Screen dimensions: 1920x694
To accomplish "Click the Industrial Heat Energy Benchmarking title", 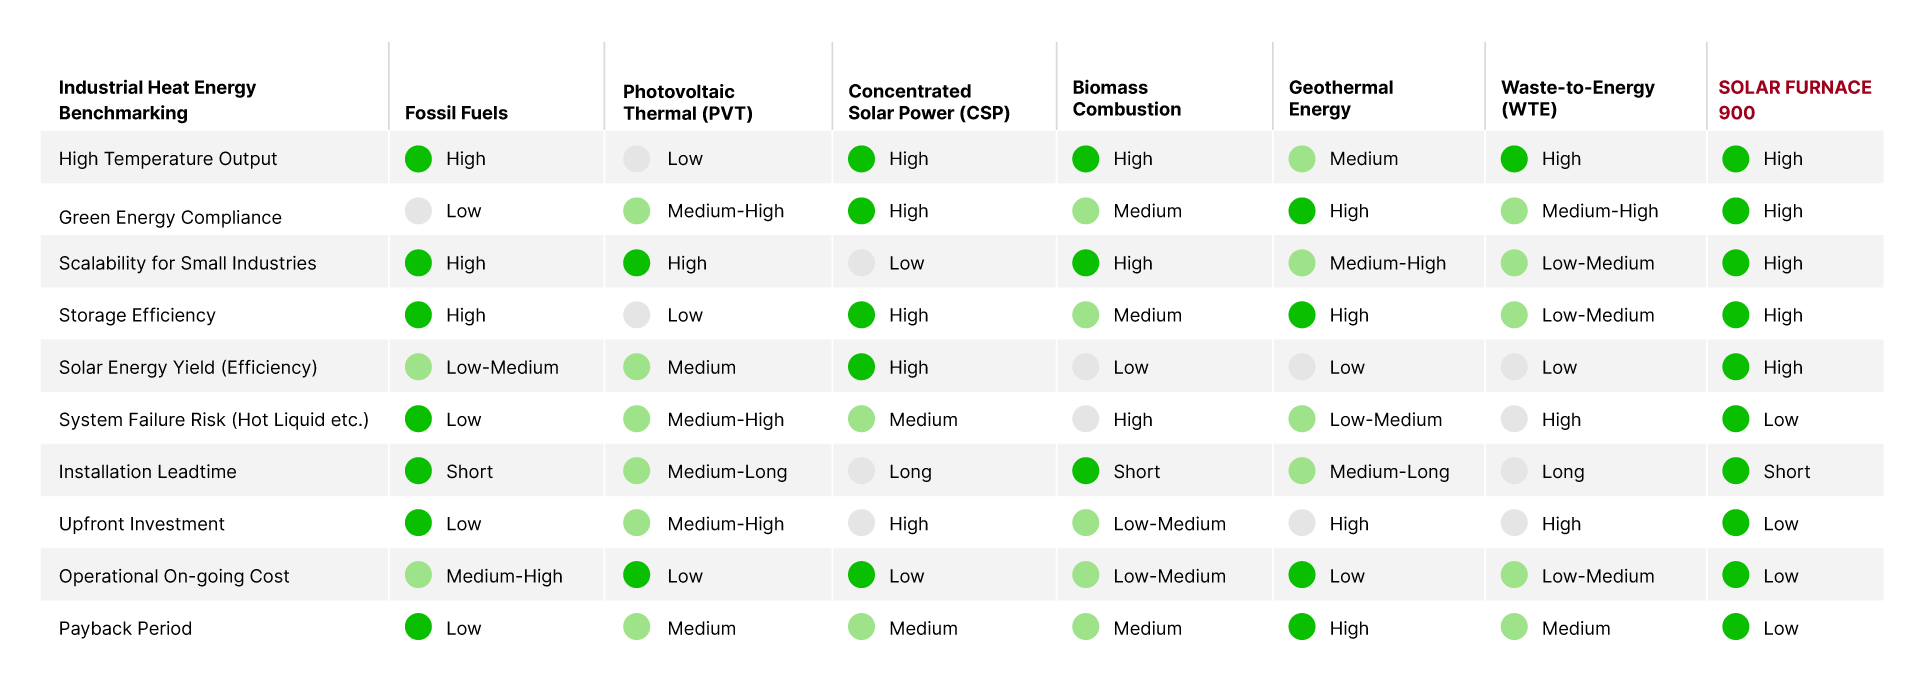I will pos(157,100).
